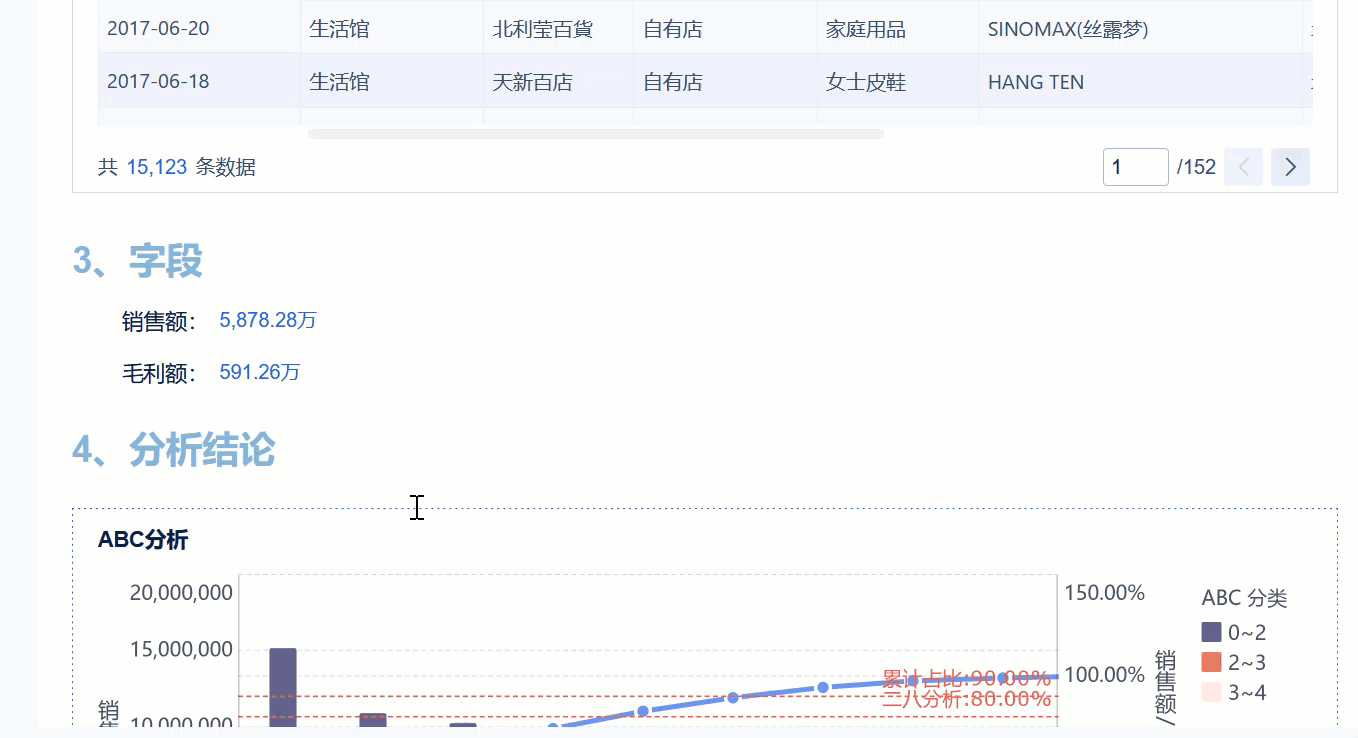
Task: Select the 0~2 legend color swatch
Action: pyautogui.click(x=1211, y=632)
